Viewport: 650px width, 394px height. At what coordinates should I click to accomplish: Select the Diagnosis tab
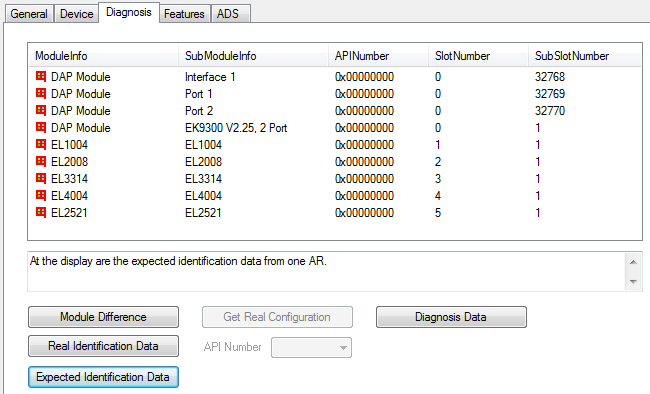click(129, 12)
